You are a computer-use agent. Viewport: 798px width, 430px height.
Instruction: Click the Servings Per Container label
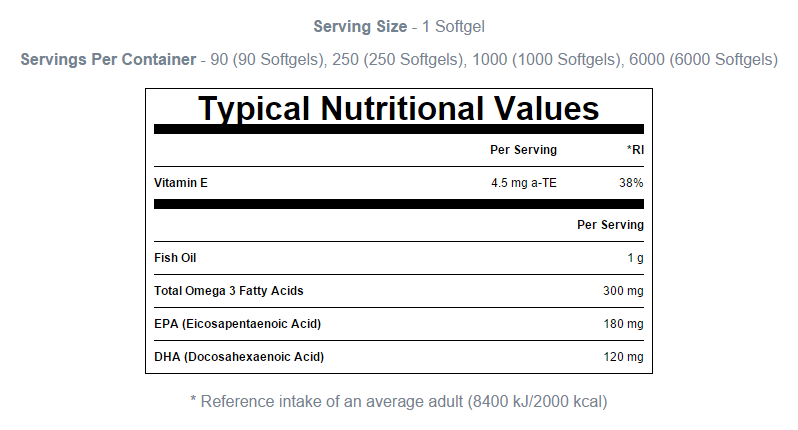(108, 60)
